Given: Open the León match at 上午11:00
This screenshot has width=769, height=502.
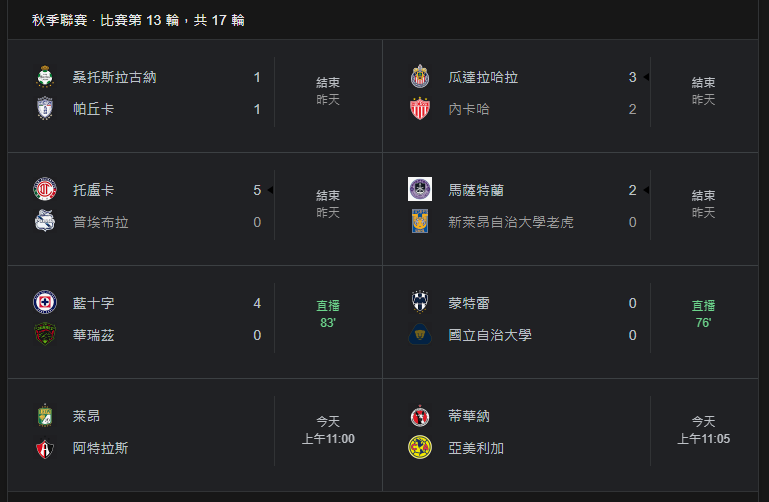Looking at the screenshot, I should pyautogui.click(x=195, y=435).
